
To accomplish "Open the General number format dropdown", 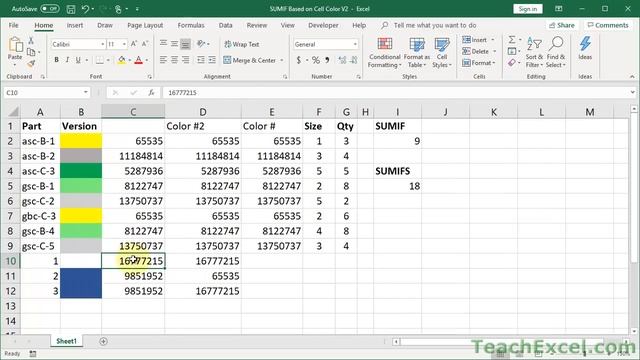I will tap(355, 44).
